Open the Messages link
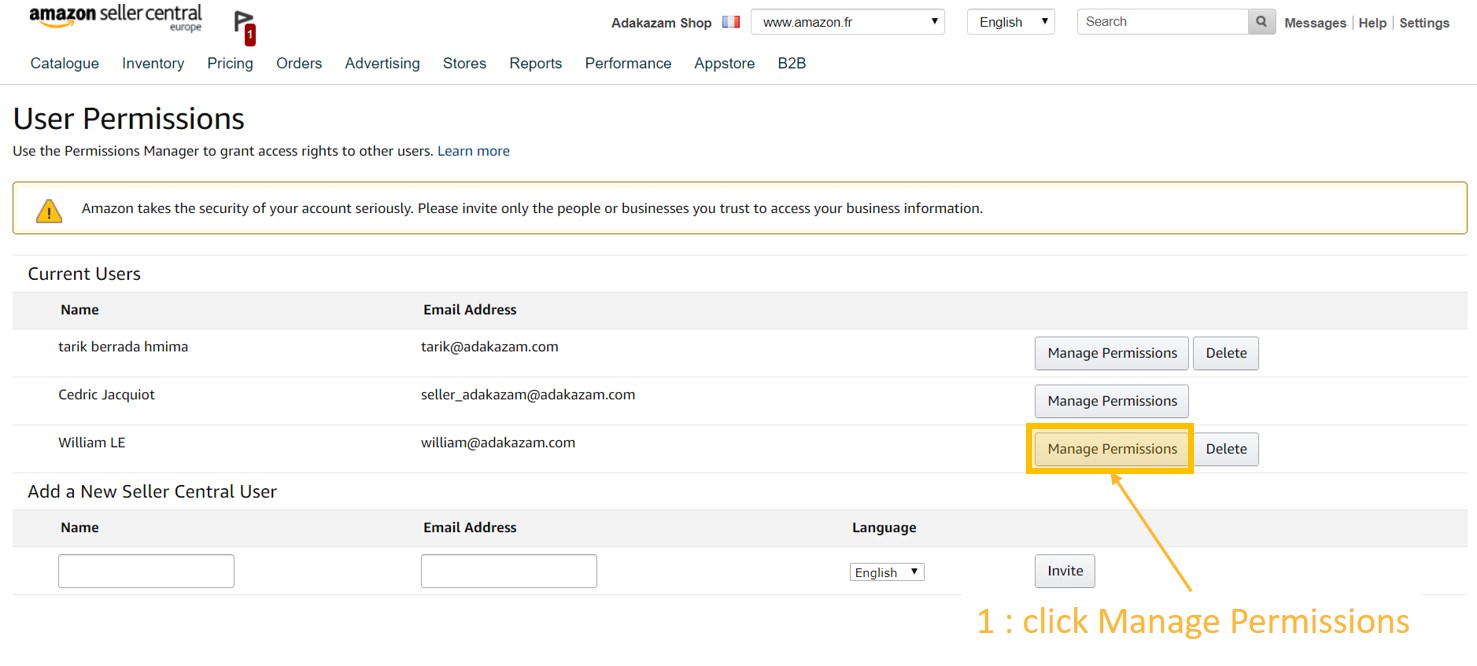The image size is (1477, 666). point(1314,23)
